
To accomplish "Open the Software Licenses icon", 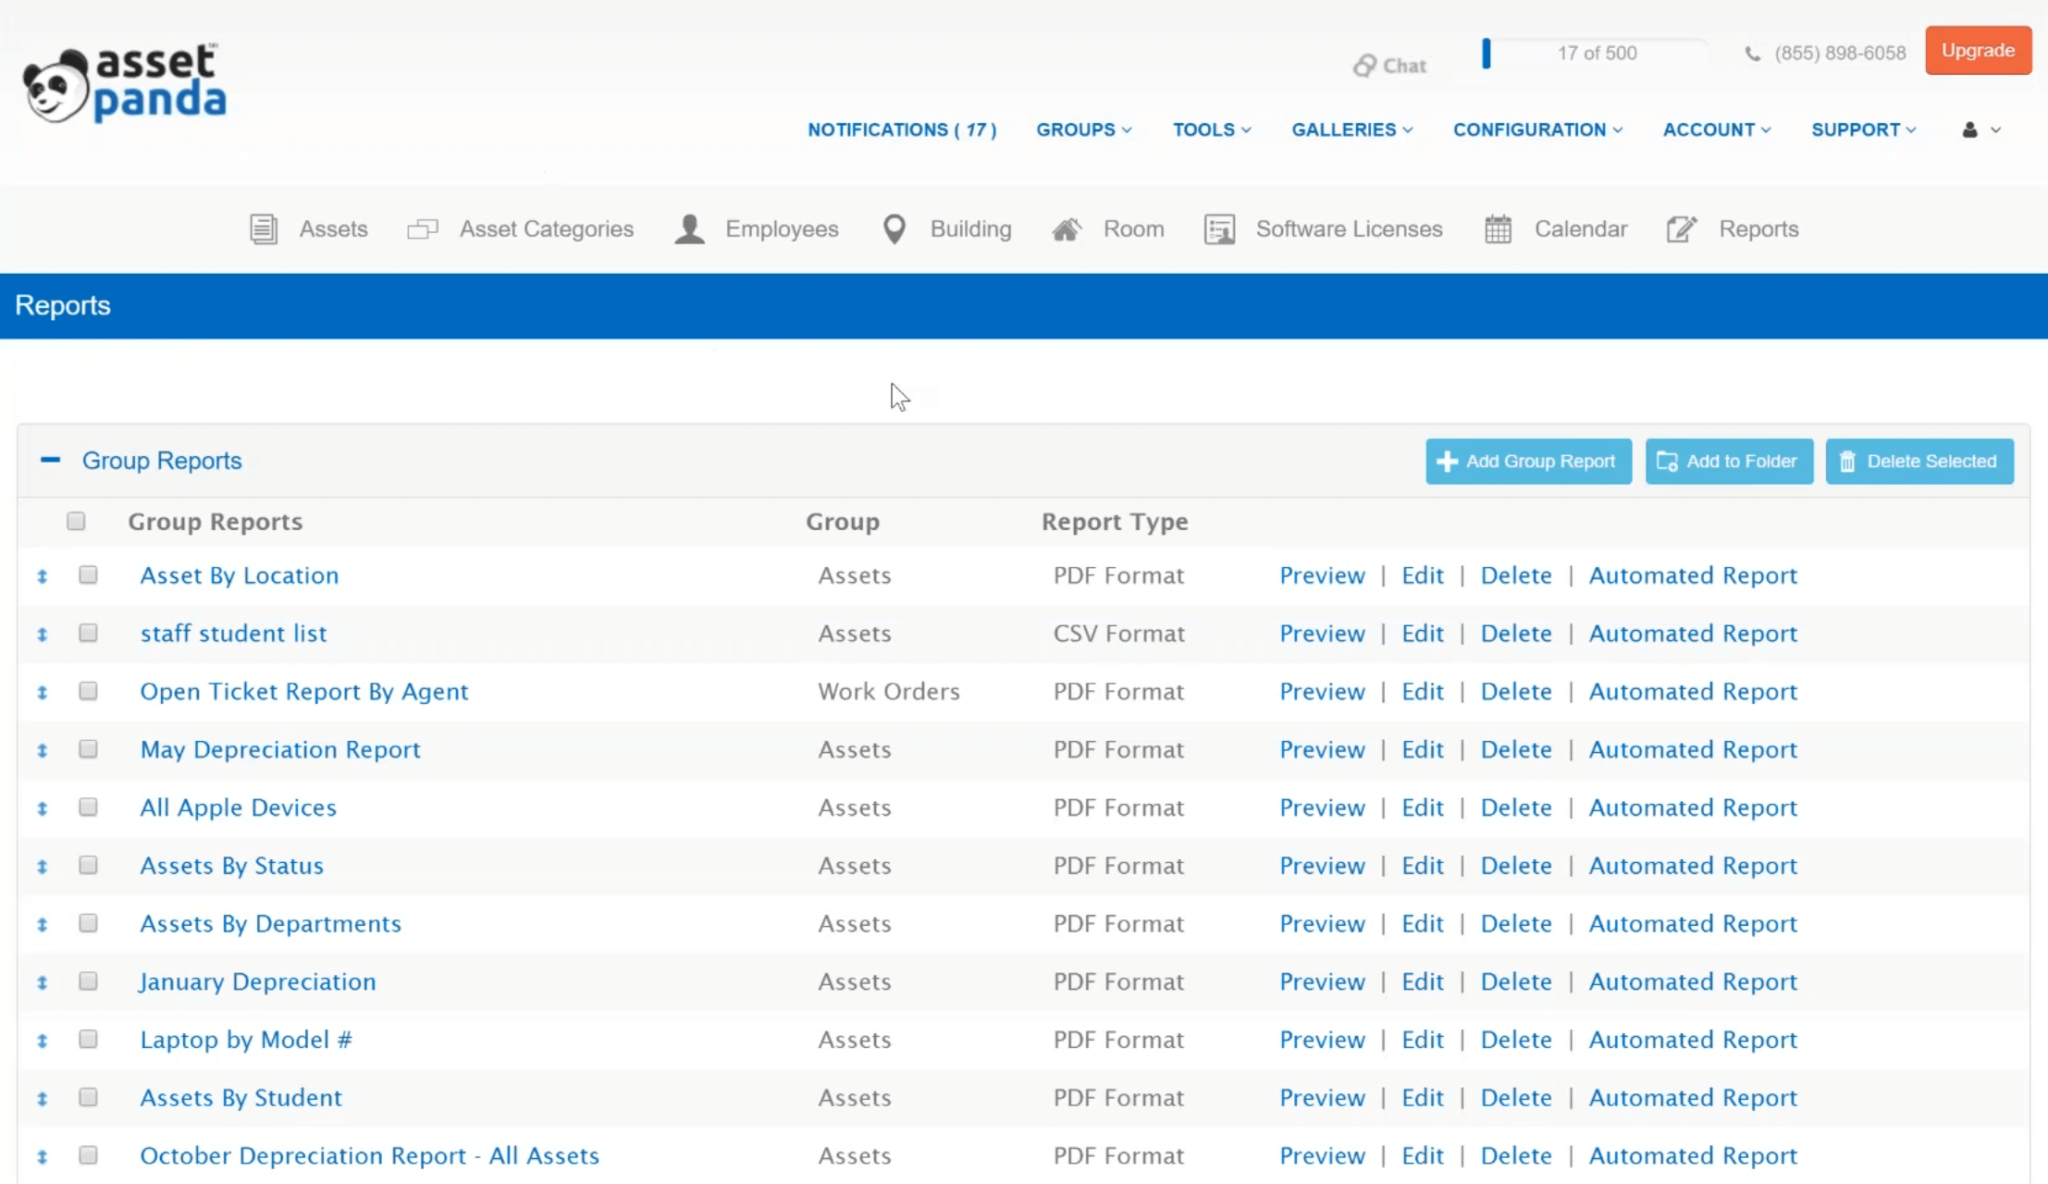I will (1219, 228).
